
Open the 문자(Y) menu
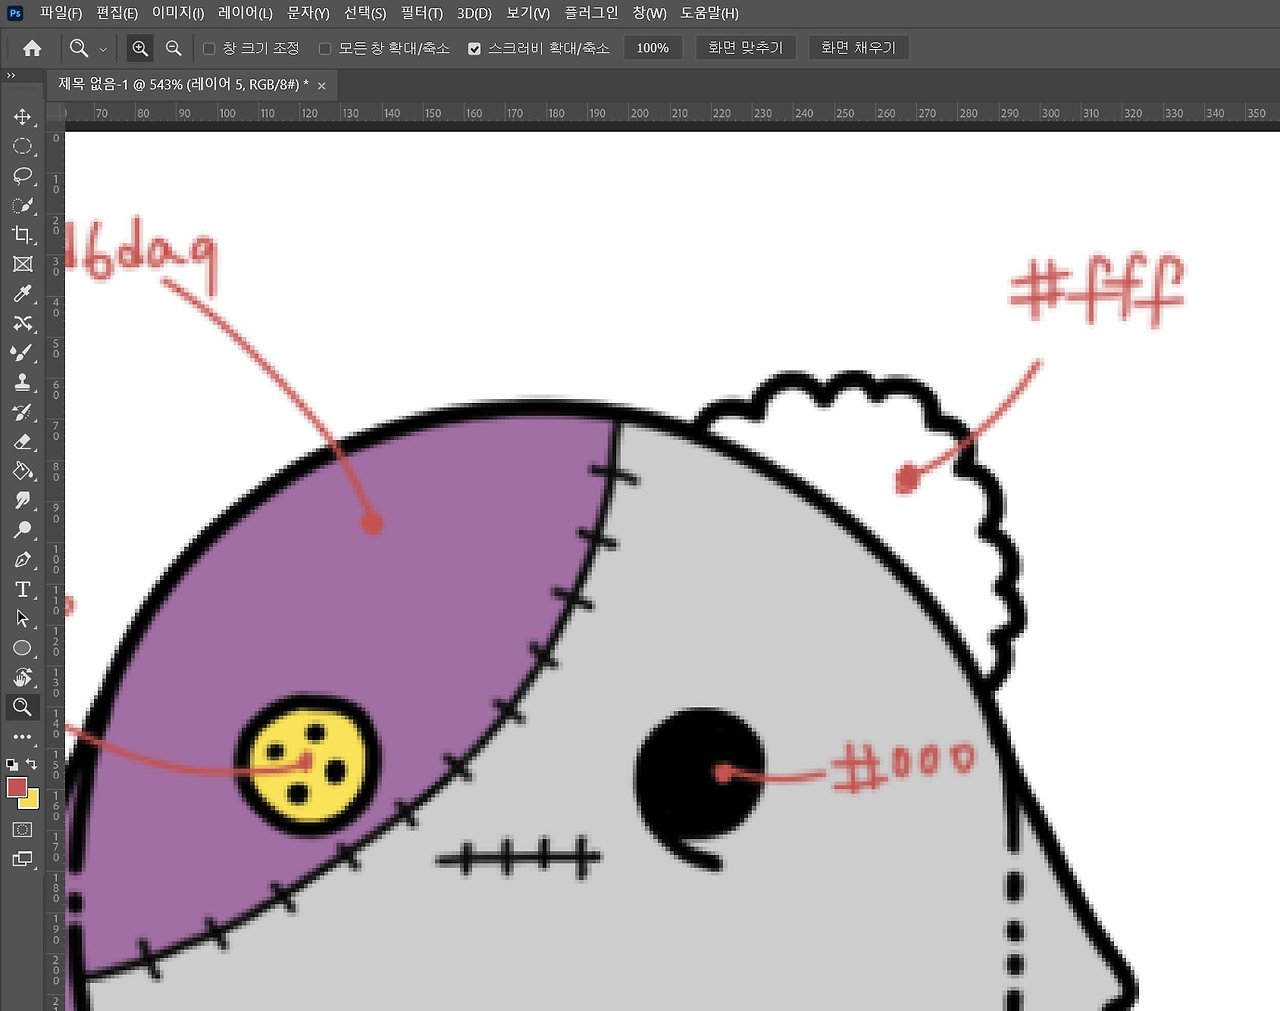click(308, 13)
